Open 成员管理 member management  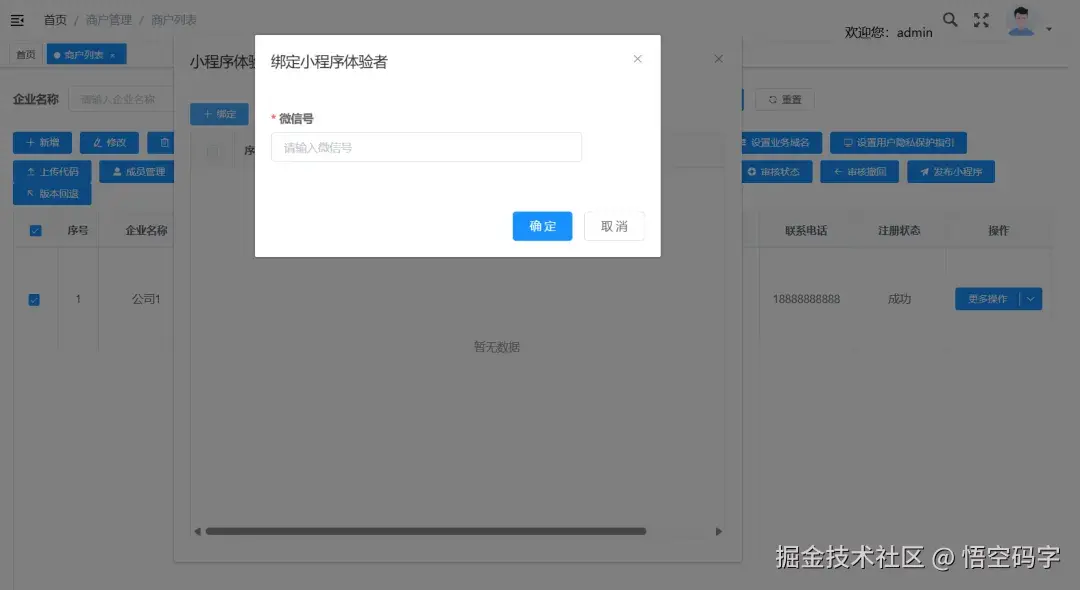pos(136,171)
